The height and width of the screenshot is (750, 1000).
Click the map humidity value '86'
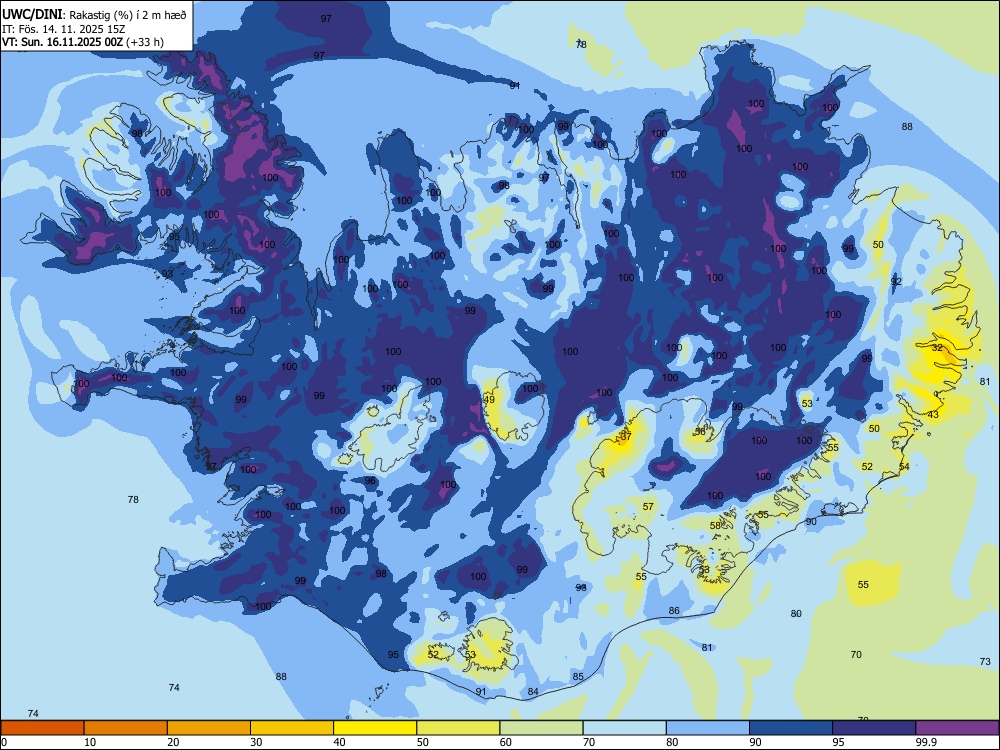[674, 610]
